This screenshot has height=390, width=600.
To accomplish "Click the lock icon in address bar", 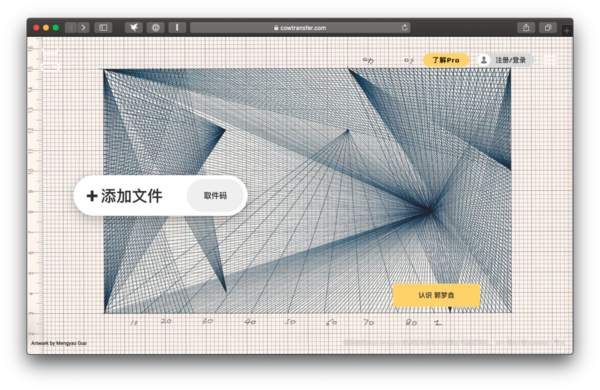I will pyautogui.click(x=276, y=28).
